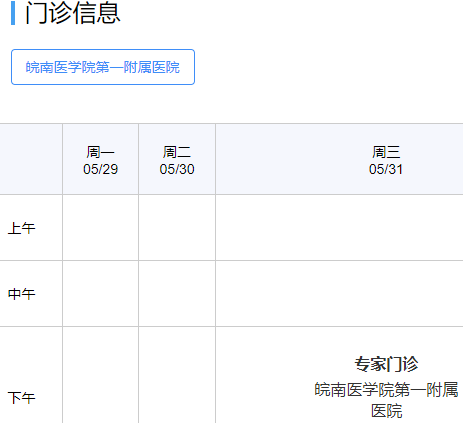The image size is (463, 423).
Task: Click Monday morning empty schedule cell
Action: [100, 228]
